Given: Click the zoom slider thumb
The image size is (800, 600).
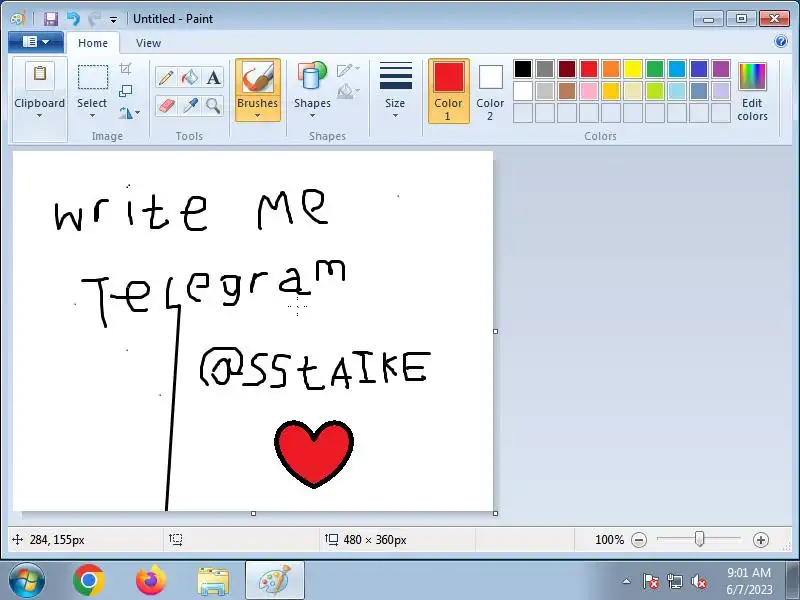Looking at the screenshot, I should click(699, 539).
